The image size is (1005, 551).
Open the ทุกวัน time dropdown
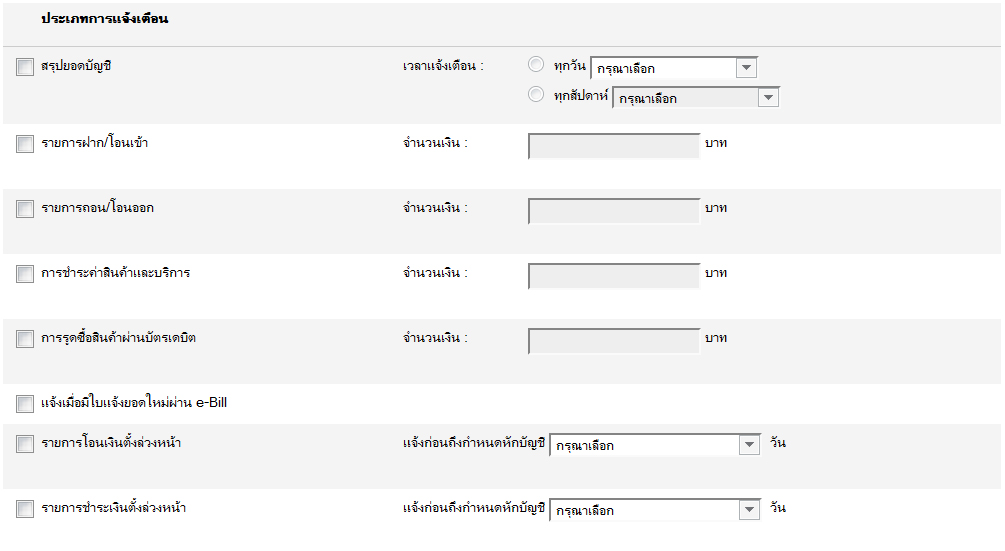point(674,69)
